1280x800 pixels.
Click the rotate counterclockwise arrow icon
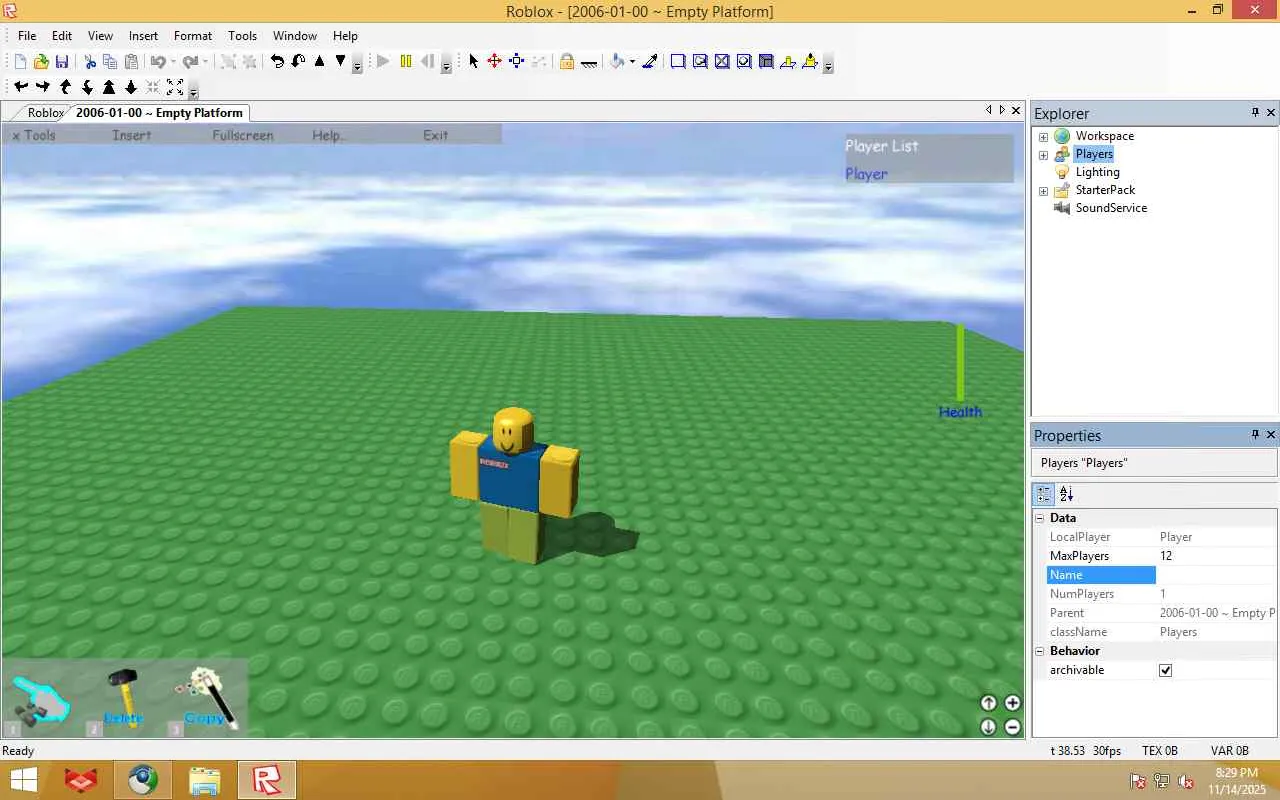pos(278,61)
